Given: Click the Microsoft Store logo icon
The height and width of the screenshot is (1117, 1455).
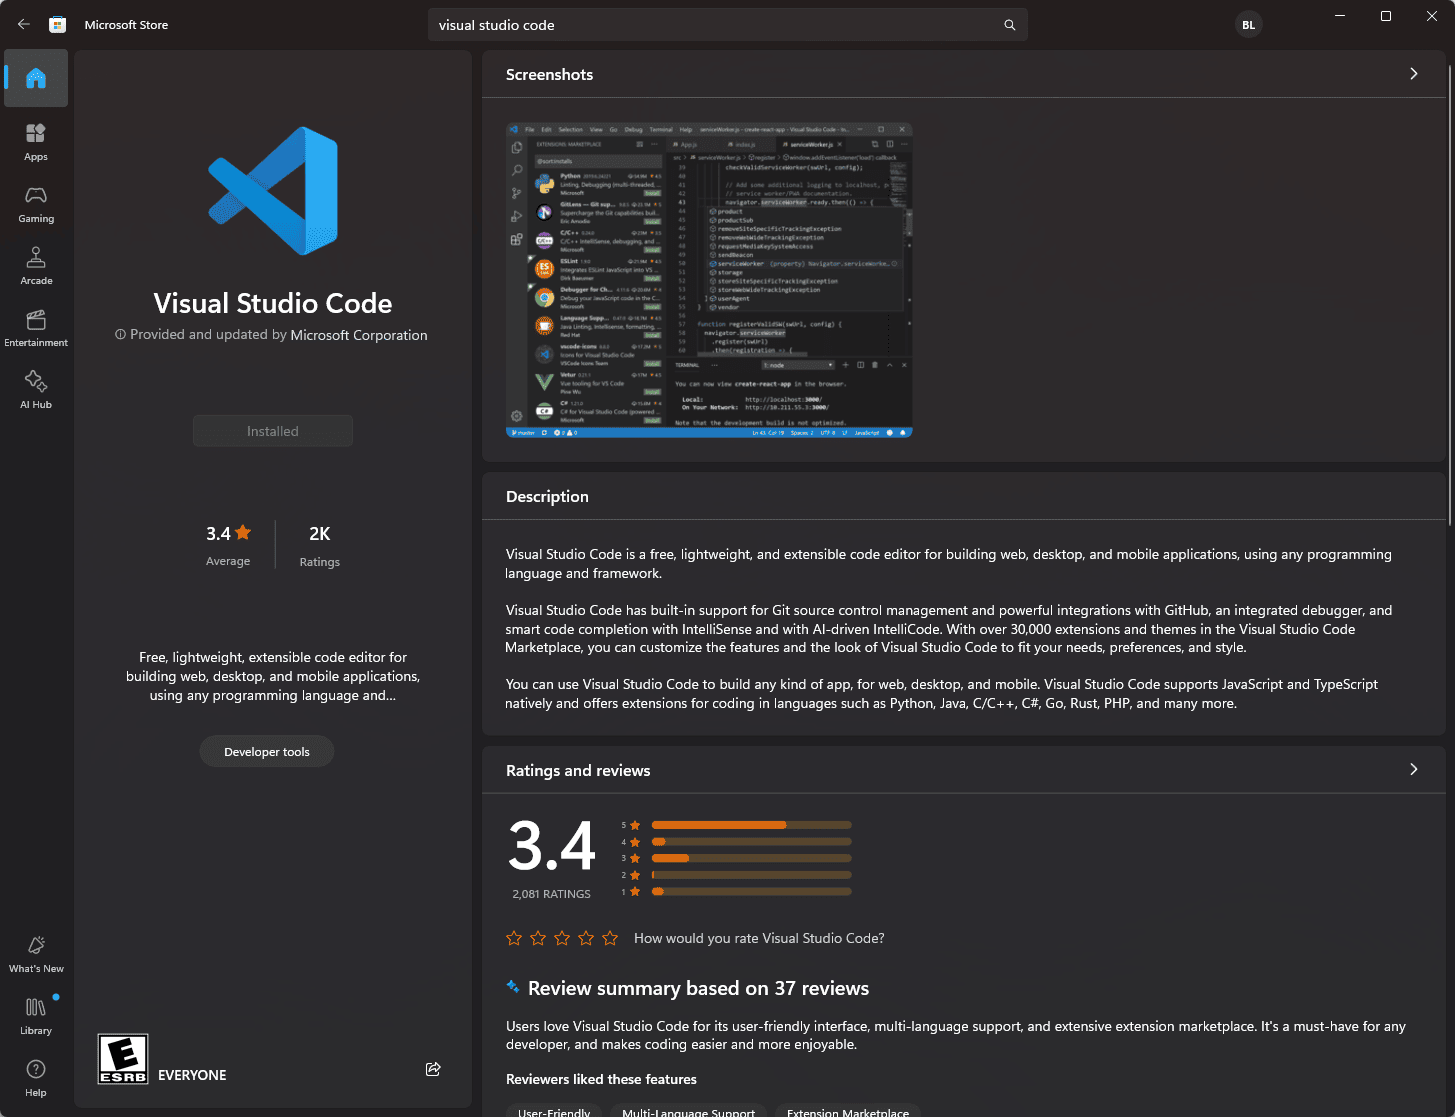Looking at the screenshot, I should (58, 25).
